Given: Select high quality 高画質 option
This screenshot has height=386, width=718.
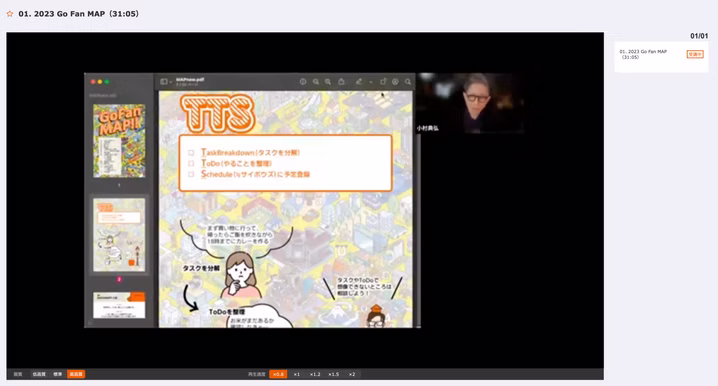Looking at the screenshot, I should [x=76, y=374].
